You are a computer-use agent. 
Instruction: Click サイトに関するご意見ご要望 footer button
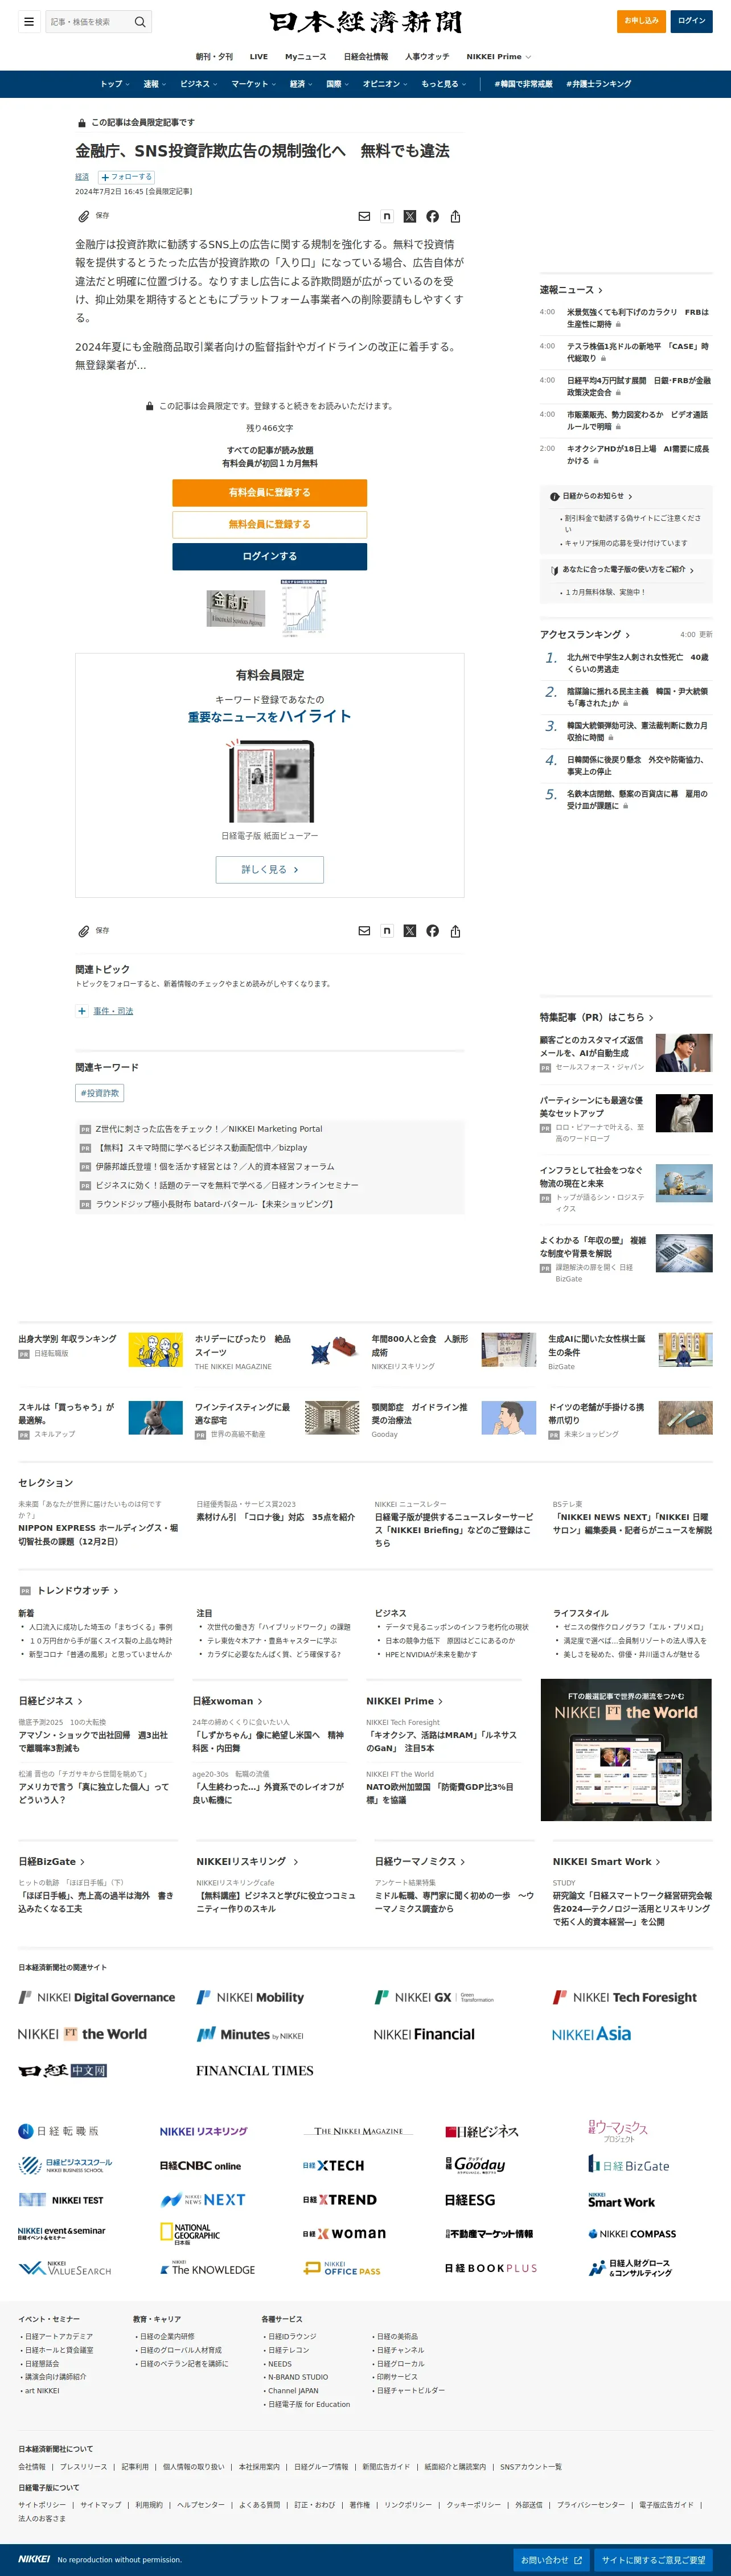point(654,2560)
